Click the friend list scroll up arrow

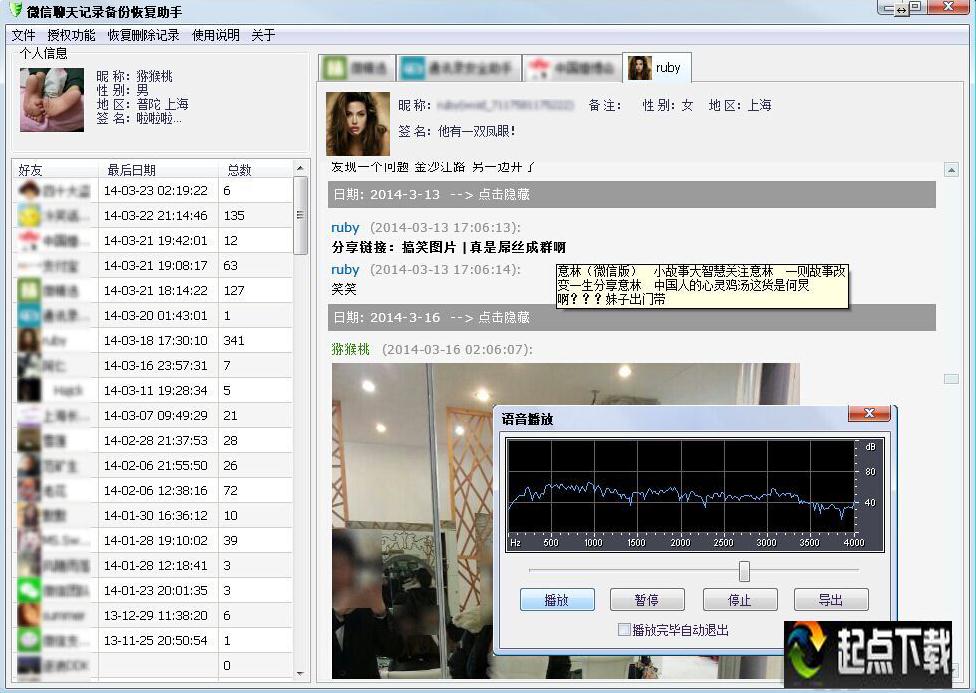(300, 168)
